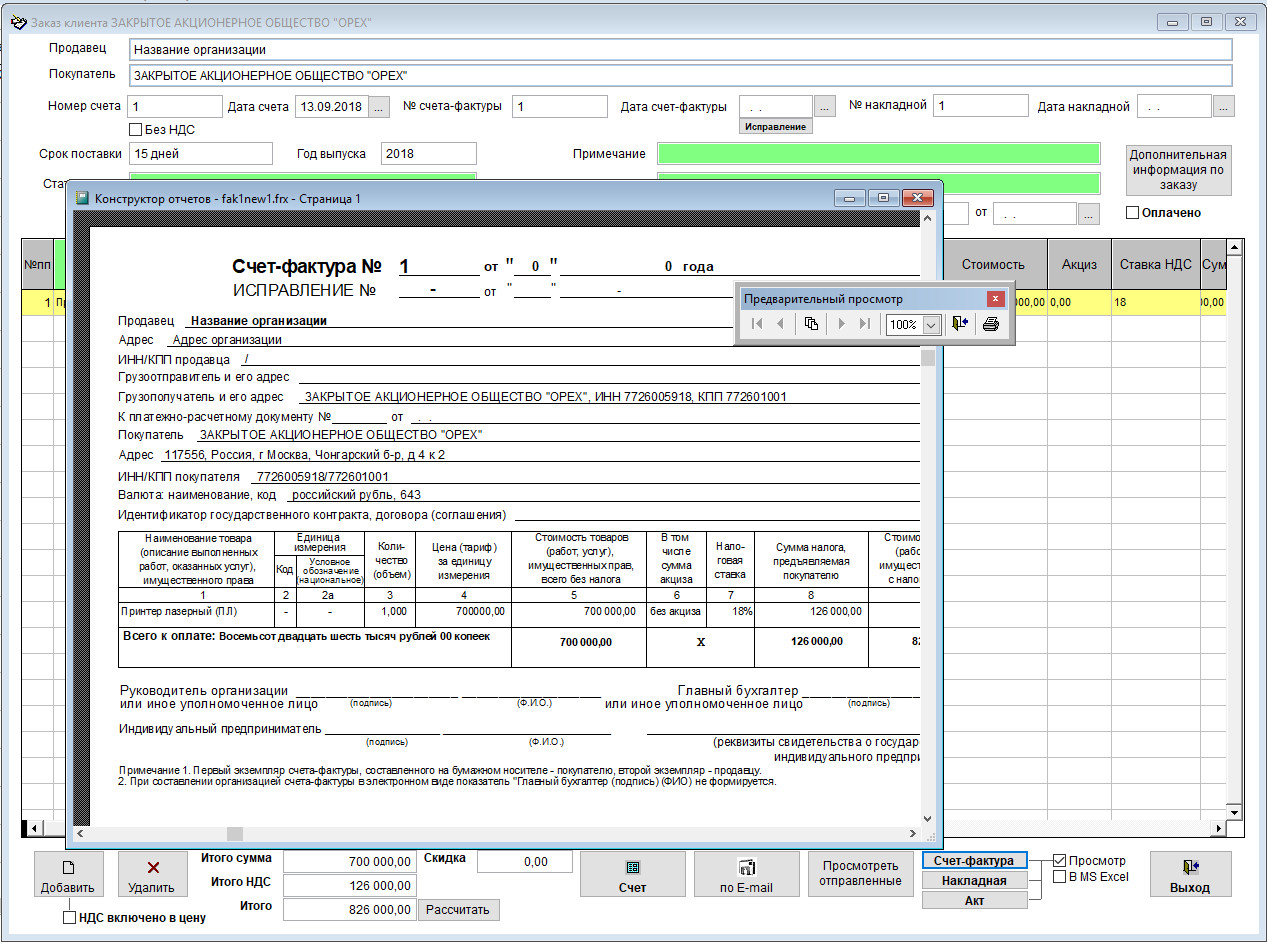This screenshot has width=1267, height=945.
Task: Expand the 100% zoom dropdown
Action: click(x=931, y=325)
